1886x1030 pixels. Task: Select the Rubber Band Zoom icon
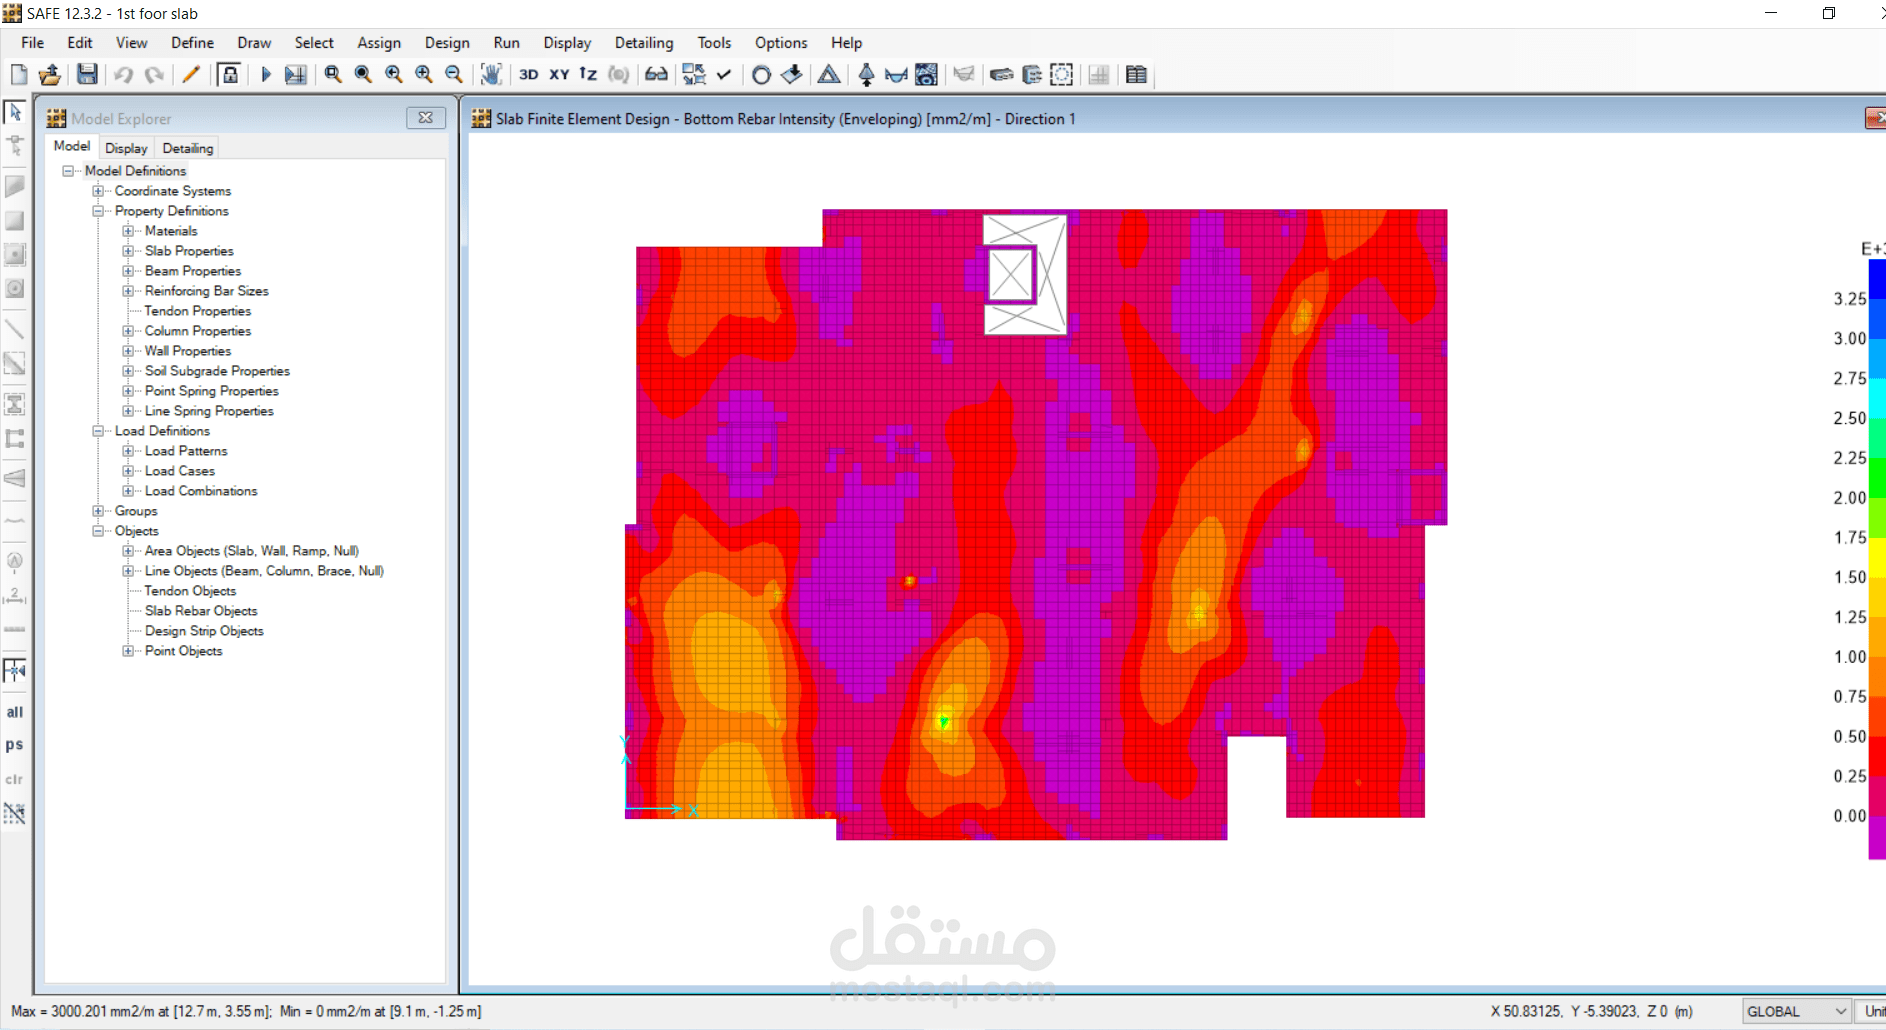click(333, 75)
